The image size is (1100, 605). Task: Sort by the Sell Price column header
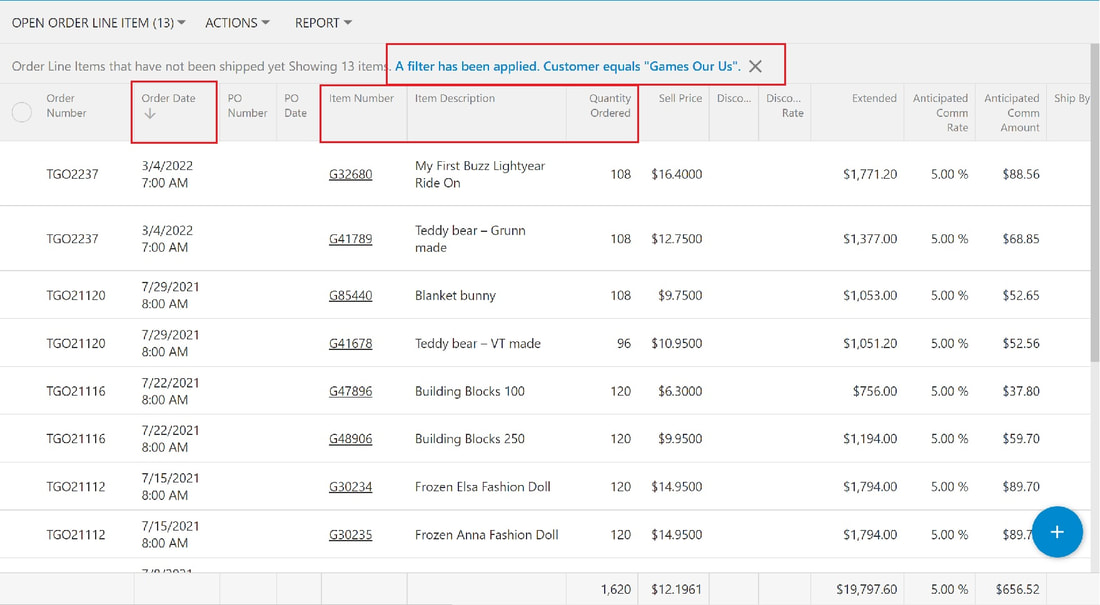pos(680,98)
